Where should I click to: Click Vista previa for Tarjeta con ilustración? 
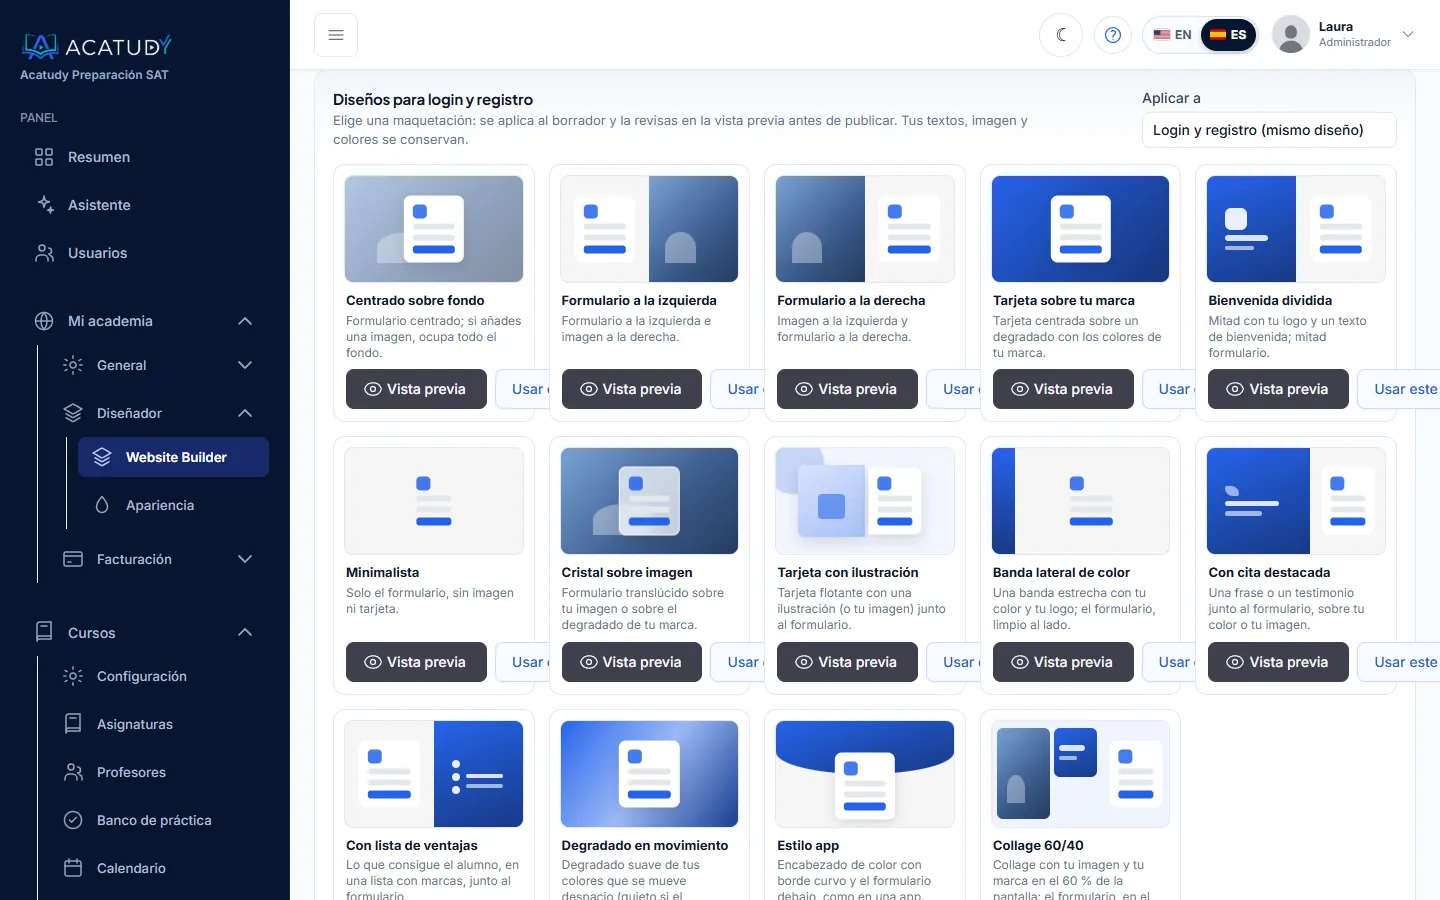point(847,662)
